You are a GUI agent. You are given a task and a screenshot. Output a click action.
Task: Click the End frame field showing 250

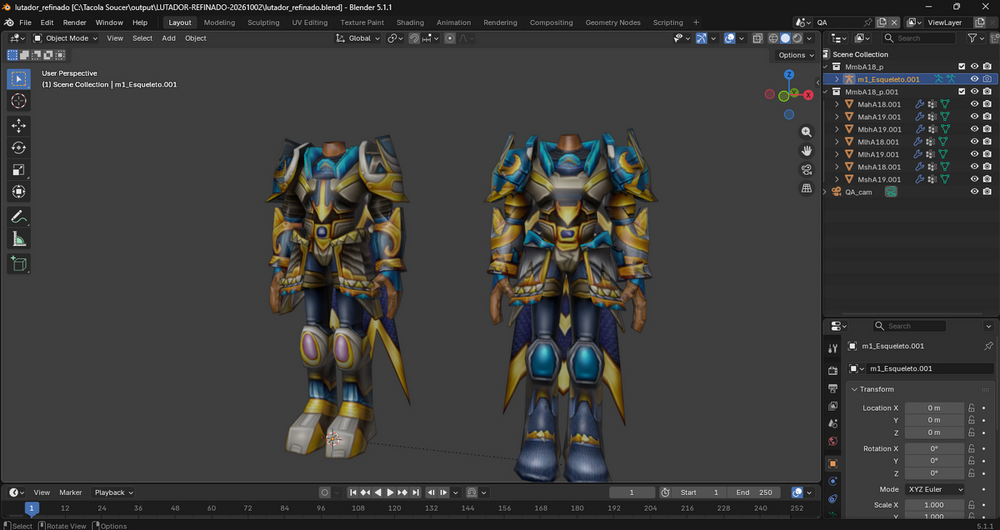pos(754,492)
